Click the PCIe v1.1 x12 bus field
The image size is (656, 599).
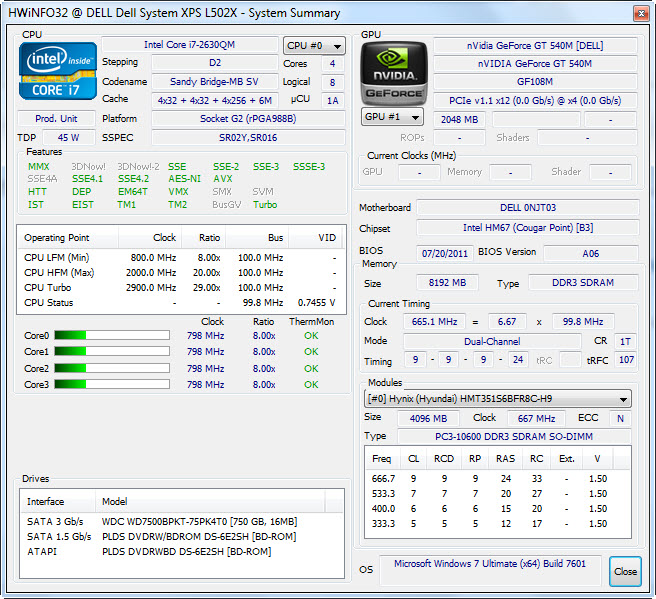535,101
